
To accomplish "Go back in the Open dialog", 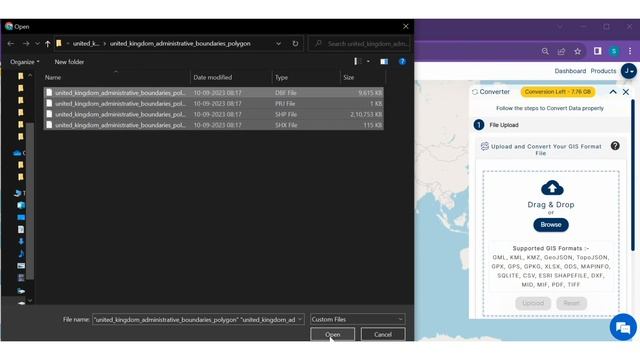I will pos(11,43).
